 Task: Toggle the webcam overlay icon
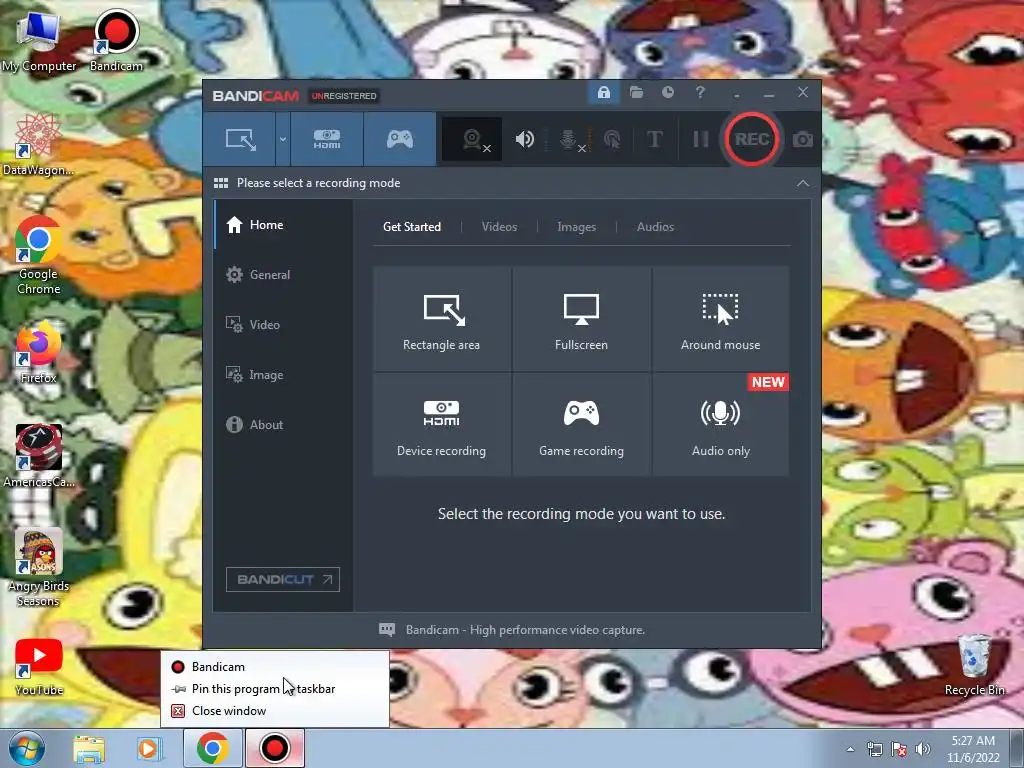click(x=472, y=139)
